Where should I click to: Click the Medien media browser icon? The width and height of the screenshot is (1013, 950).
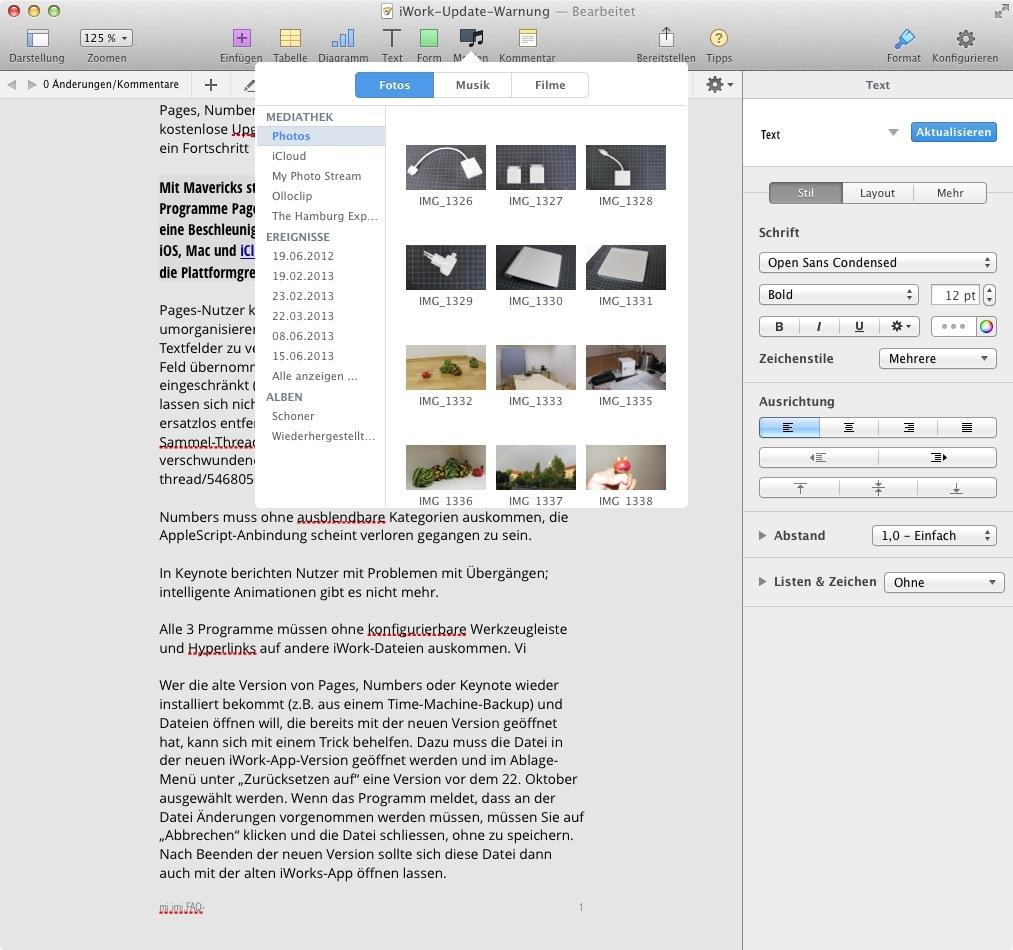click(x=472, y=38)
